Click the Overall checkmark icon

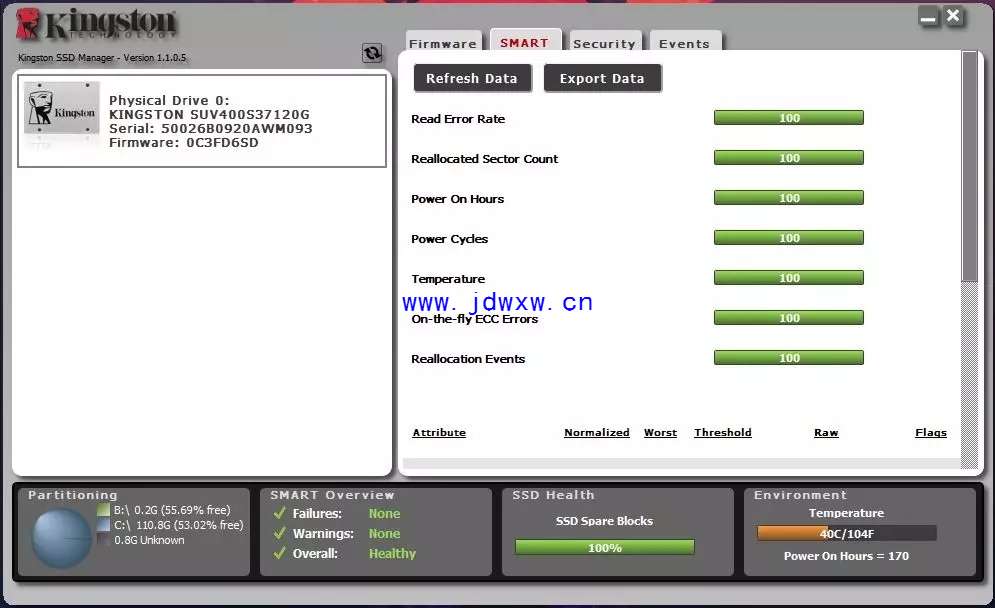pos(279,553)
